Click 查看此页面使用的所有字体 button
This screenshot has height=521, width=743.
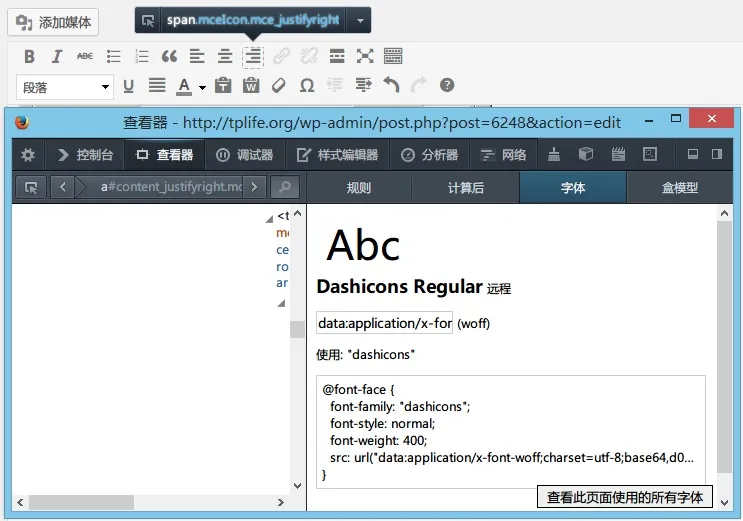tap(624, 497)
